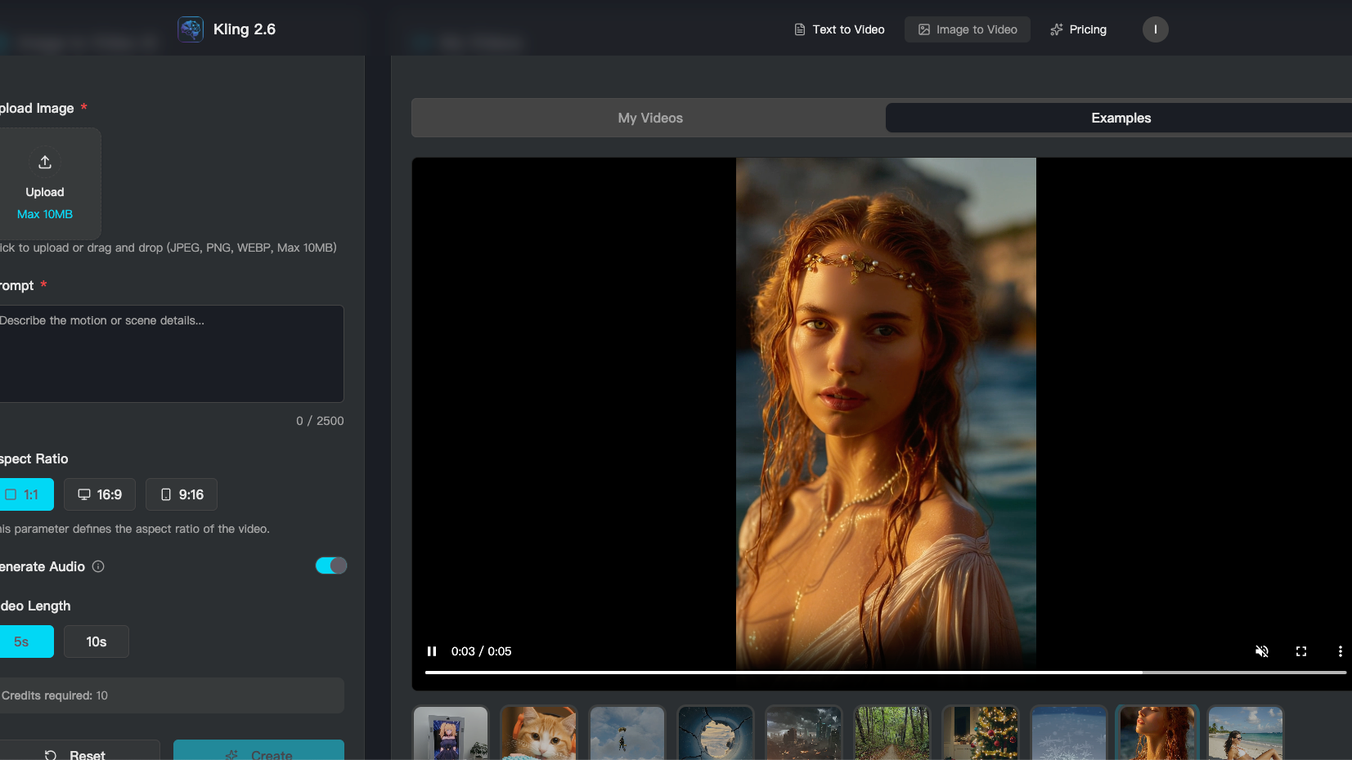
Task: Select the 9:16 aspect ratio
Action: tap(182, 494)
